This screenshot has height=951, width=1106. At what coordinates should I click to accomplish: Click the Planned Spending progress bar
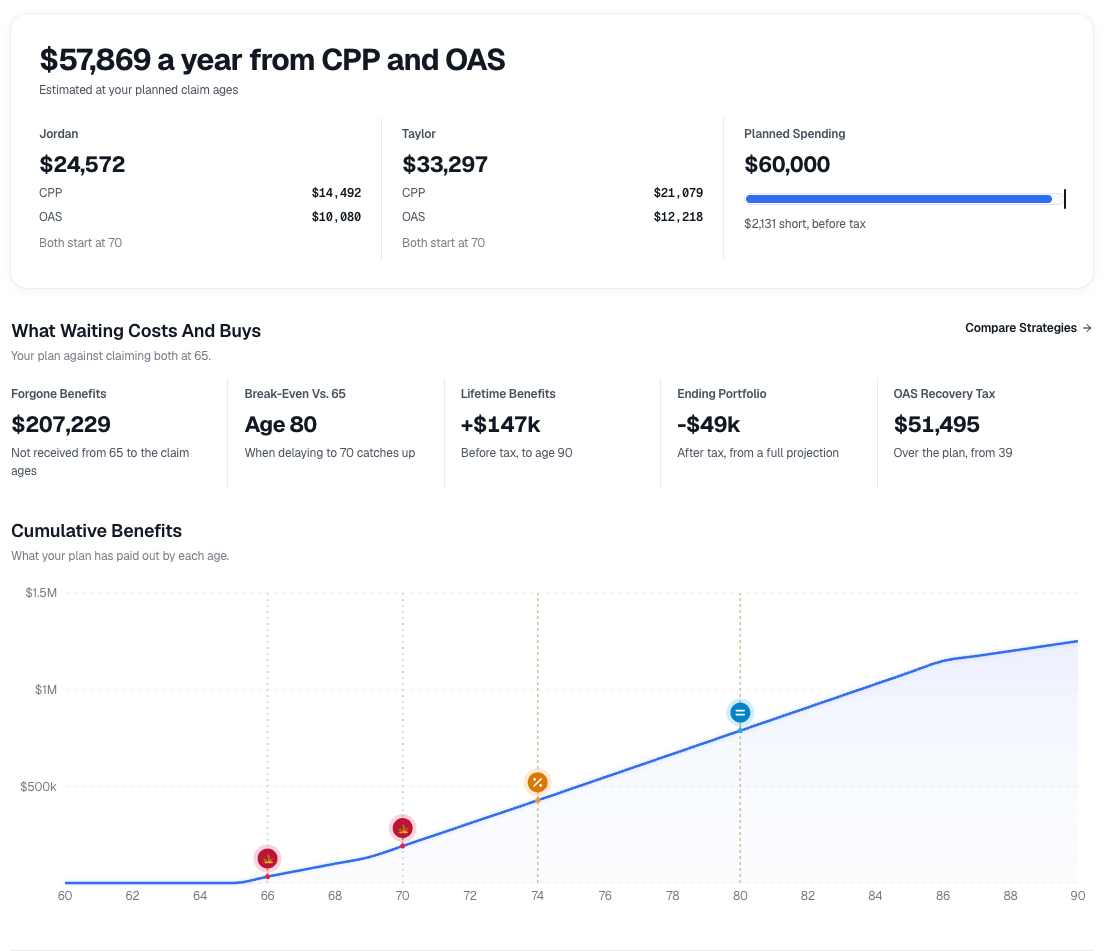(x=905, y=199)
